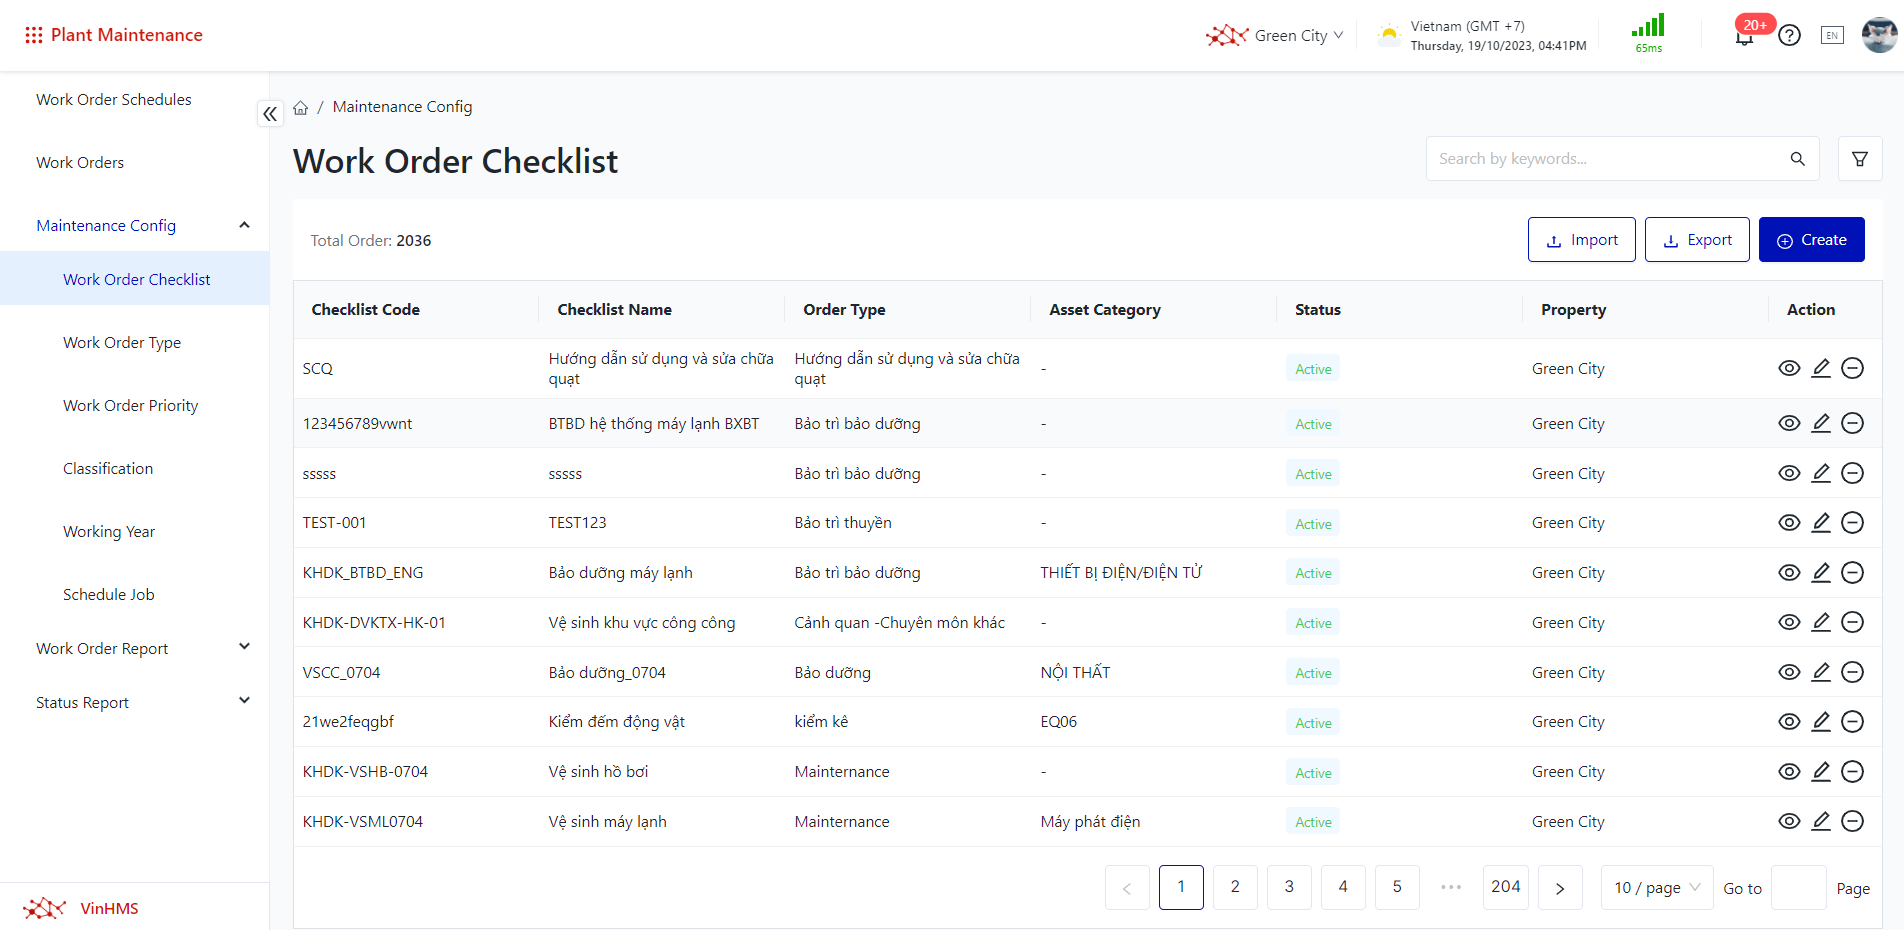
Task: View details of KHDK_BTBD_ENG checklist
Action: (1789, 572)
